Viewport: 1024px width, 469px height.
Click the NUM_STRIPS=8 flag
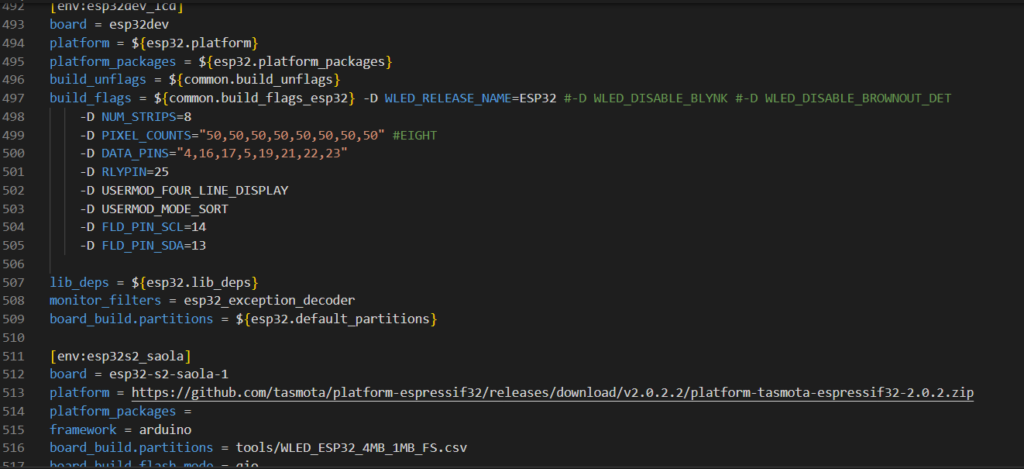146,116
